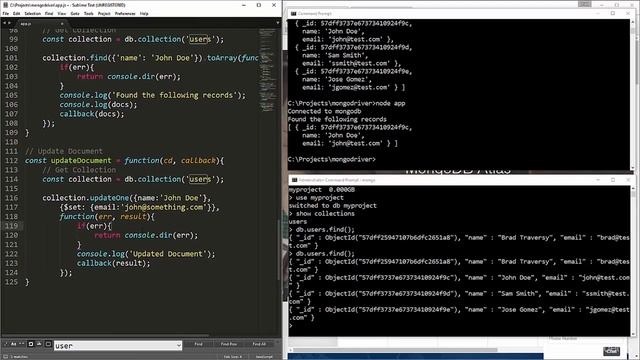Click the Sublime Text title bar icon

tap(5, 5)
